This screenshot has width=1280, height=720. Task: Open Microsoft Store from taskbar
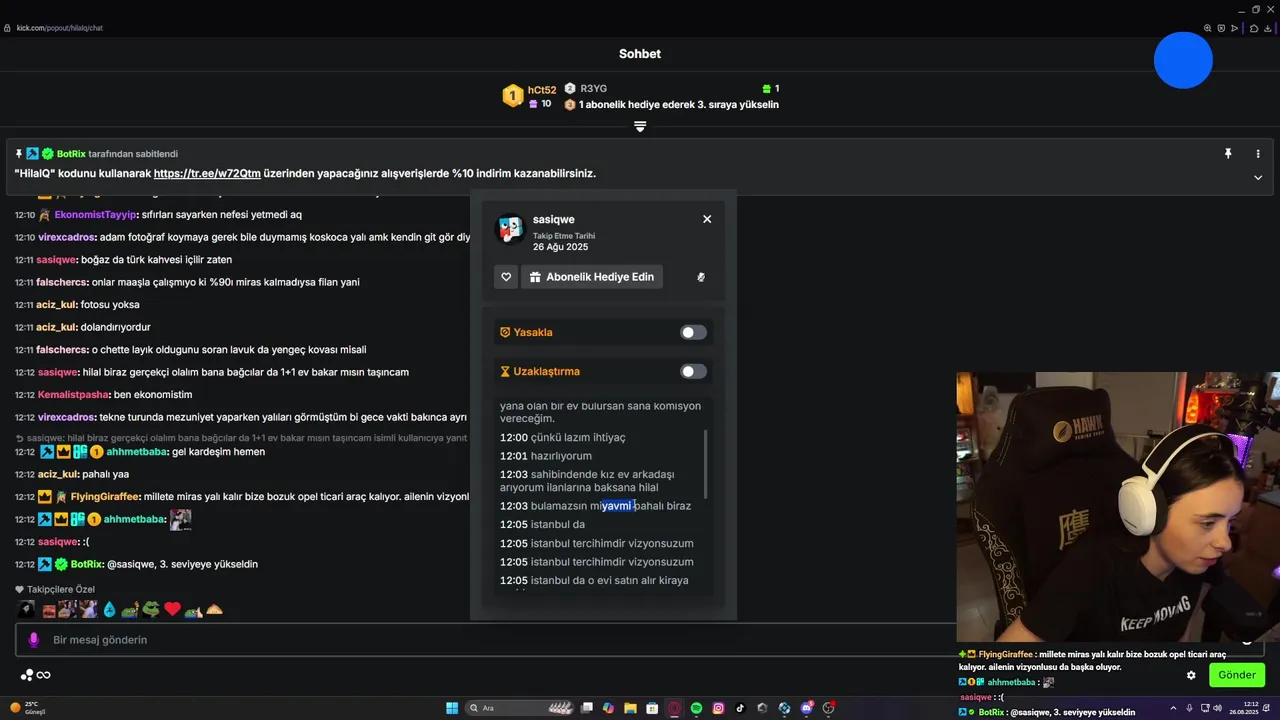[x=652, y=708]
